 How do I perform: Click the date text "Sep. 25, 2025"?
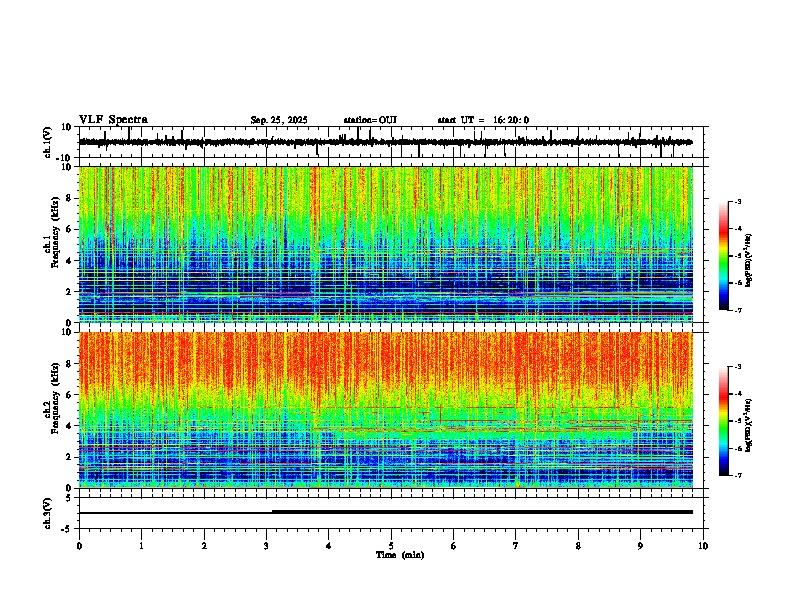279,120
